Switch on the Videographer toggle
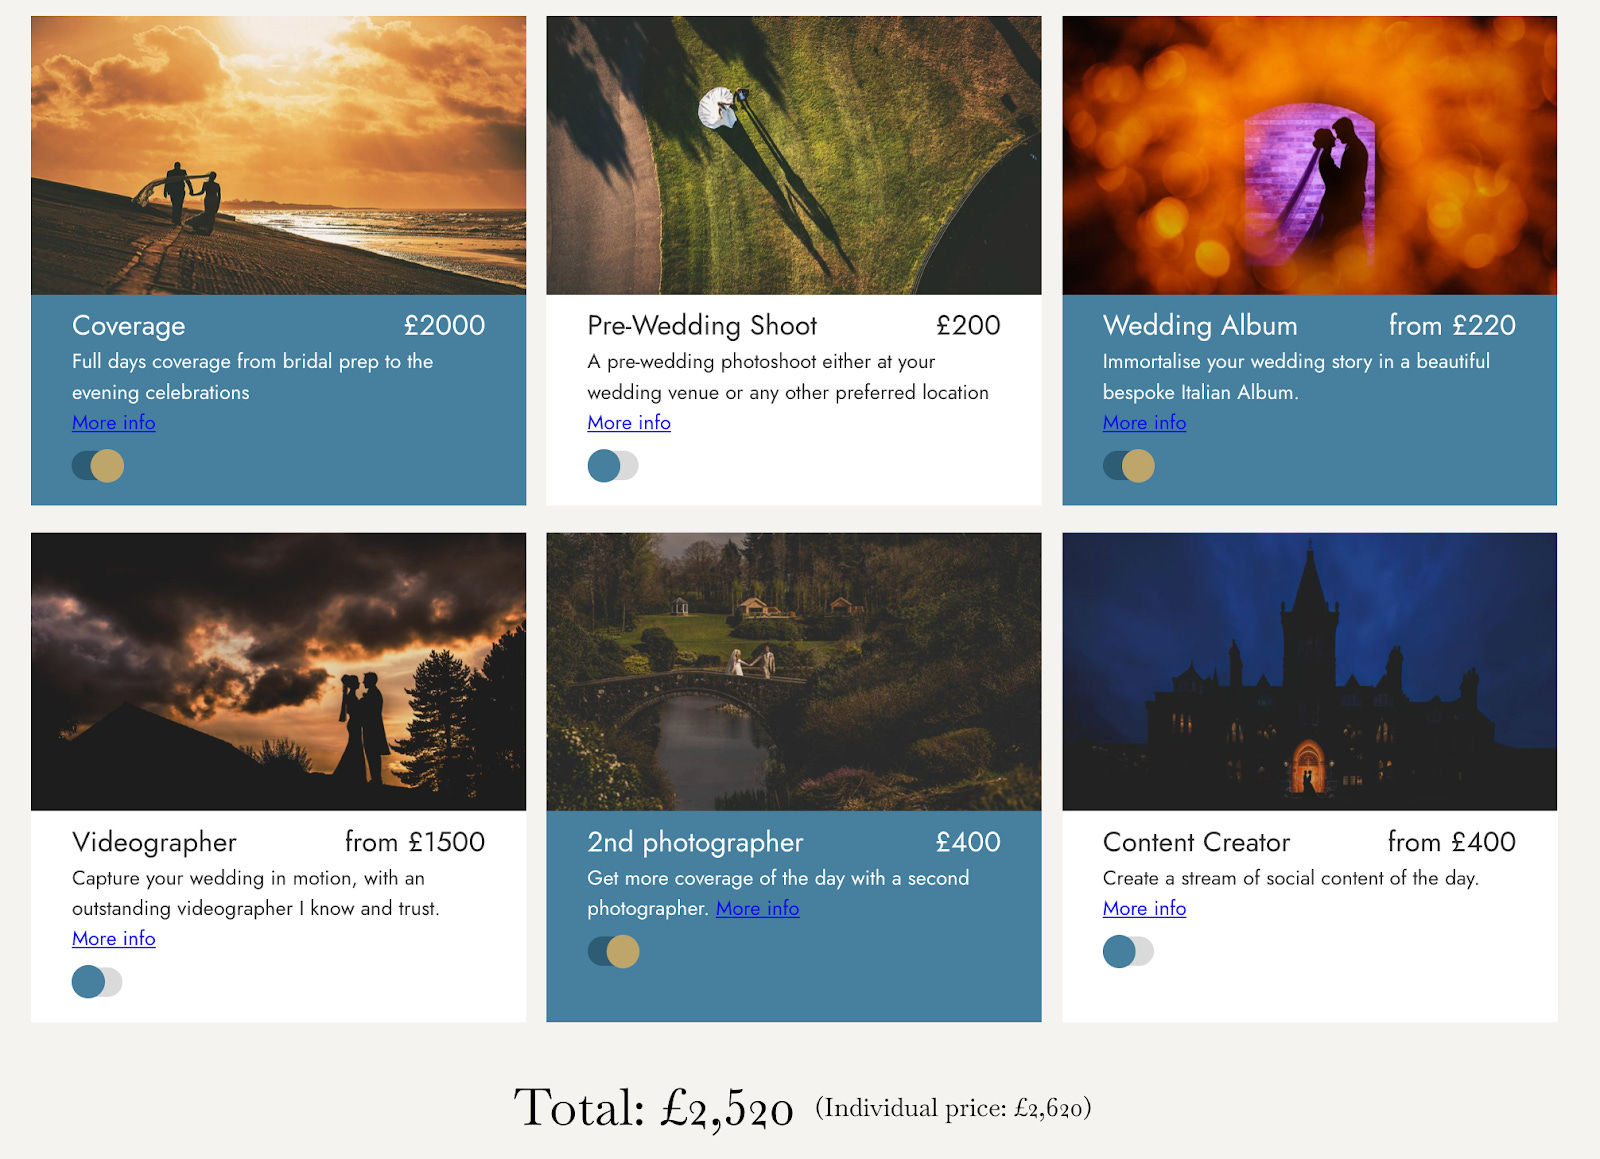 [x=97, y=982]
